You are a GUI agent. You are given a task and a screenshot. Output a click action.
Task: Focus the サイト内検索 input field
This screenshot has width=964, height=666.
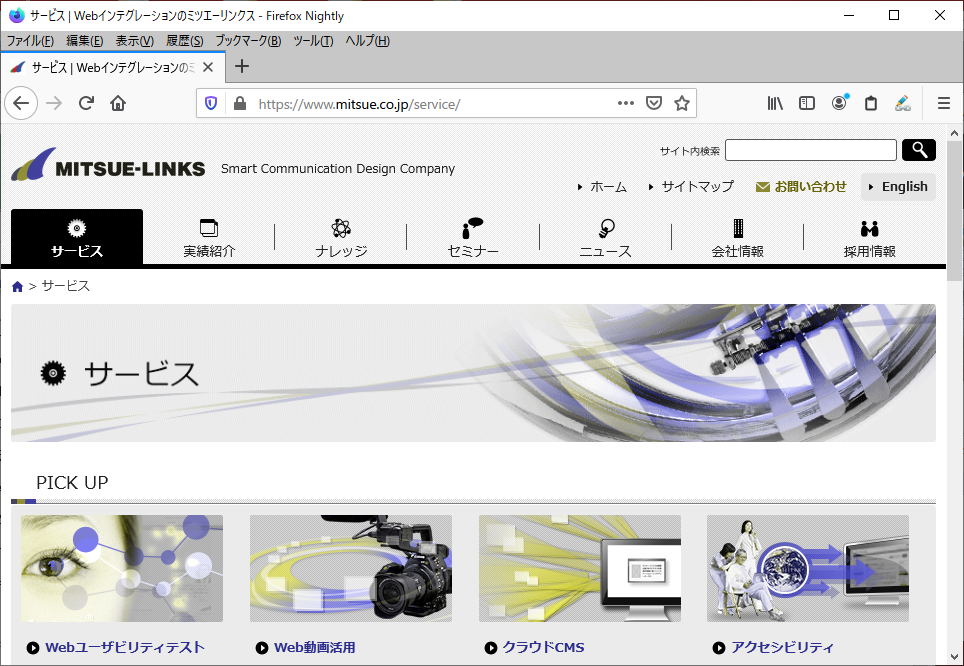tap(810, 150)
